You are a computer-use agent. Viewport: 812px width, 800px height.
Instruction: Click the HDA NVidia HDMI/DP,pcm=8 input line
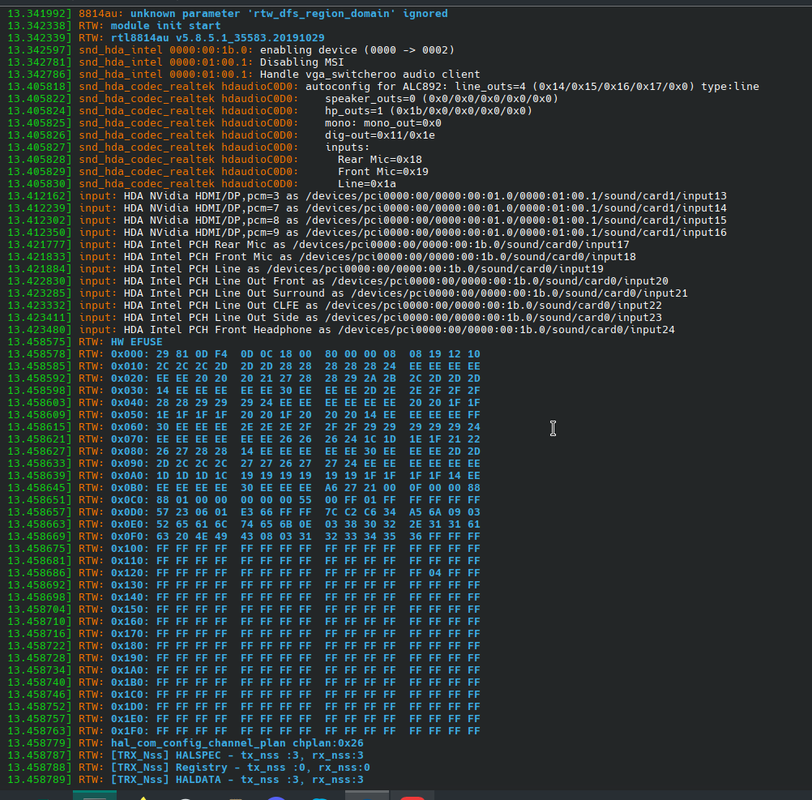coord(367,221)
